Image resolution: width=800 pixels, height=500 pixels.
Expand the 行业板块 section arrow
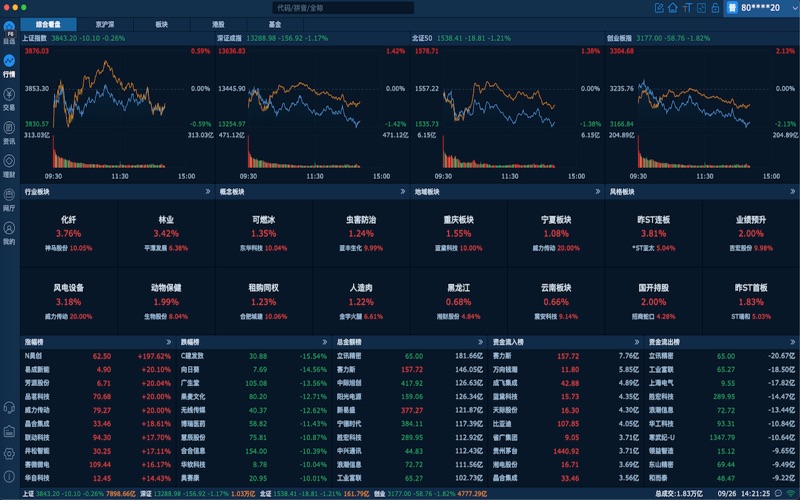click(207, 190)
